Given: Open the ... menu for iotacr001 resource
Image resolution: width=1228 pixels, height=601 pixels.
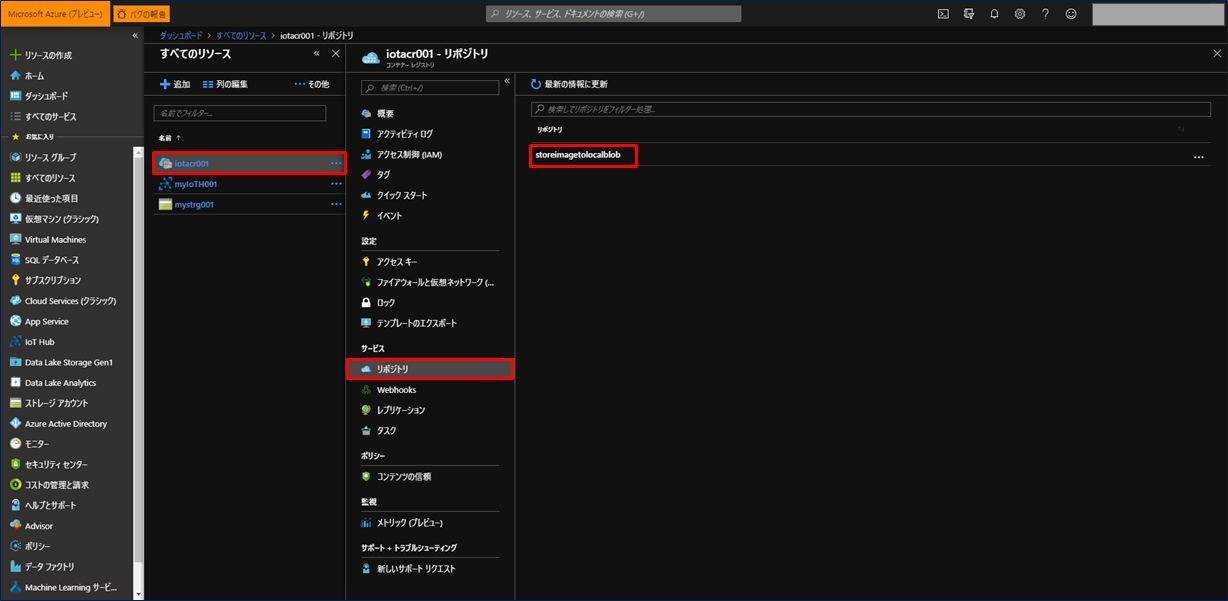Looking at the screenshot, I should [335, 163].
